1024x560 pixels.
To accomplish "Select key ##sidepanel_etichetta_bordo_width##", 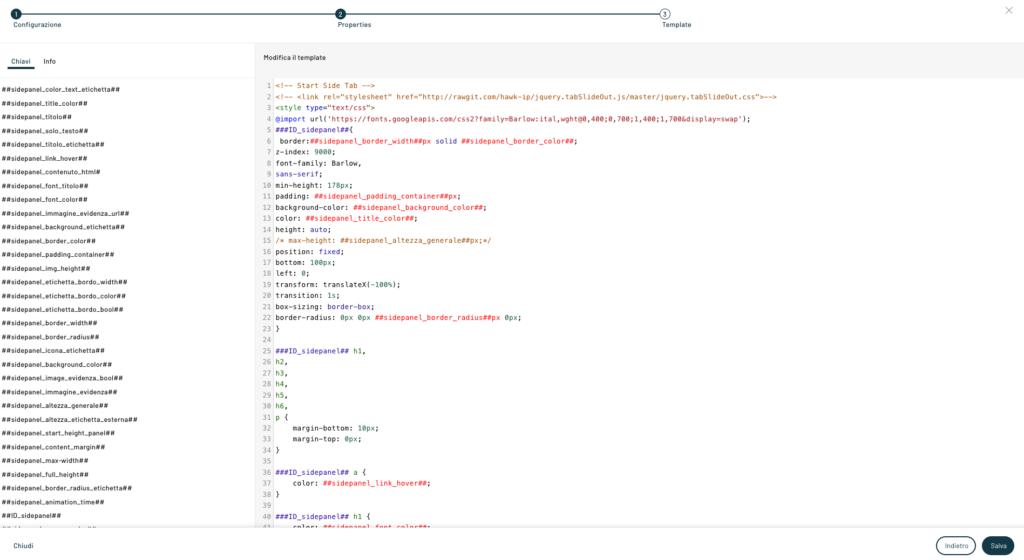I will pyautogui.click(x=64, y=282).
